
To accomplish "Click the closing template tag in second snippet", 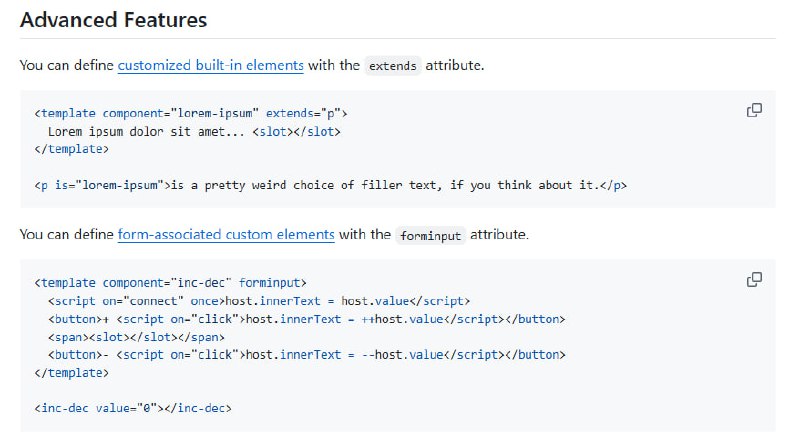I will click(70, 372).
